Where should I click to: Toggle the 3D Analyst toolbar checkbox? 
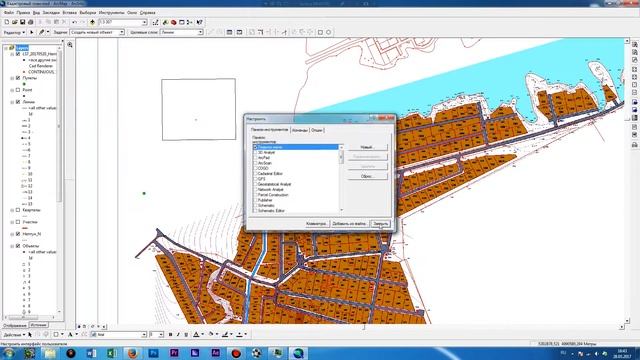[x=256, y=152]
